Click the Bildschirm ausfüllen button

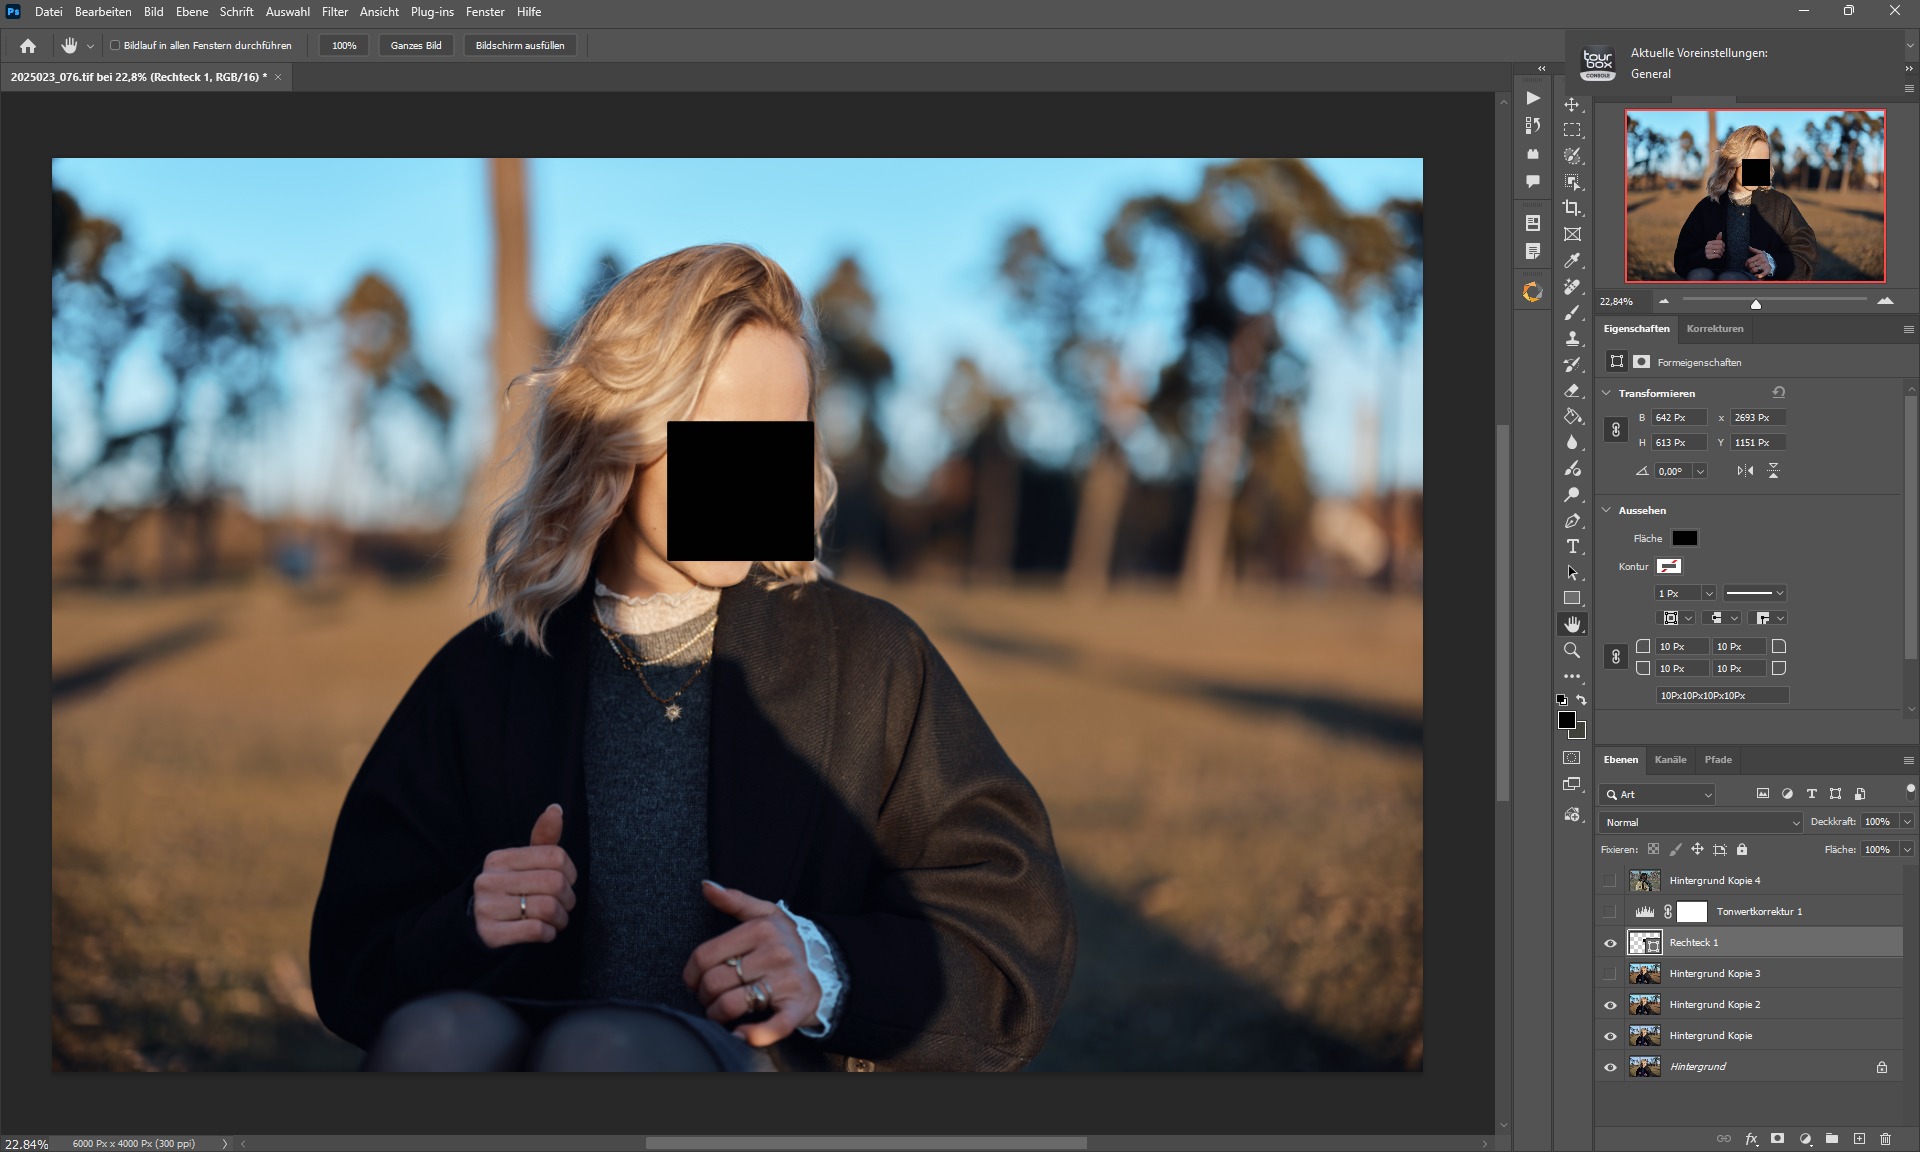tap(520, 45)
